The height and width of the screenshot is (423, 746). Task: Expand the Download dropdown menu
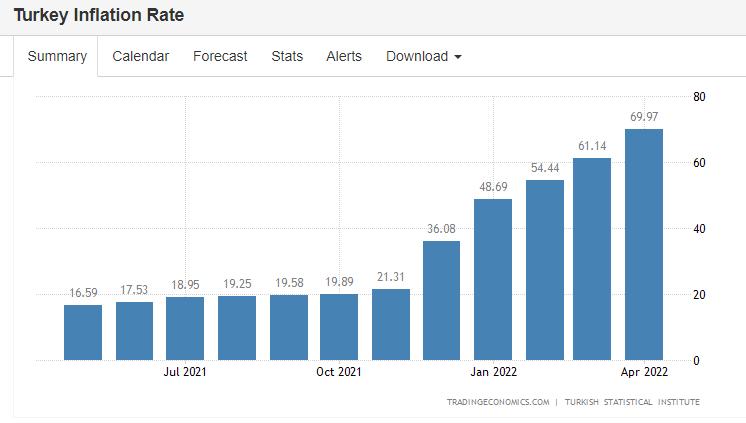click(x=424, y=56)
